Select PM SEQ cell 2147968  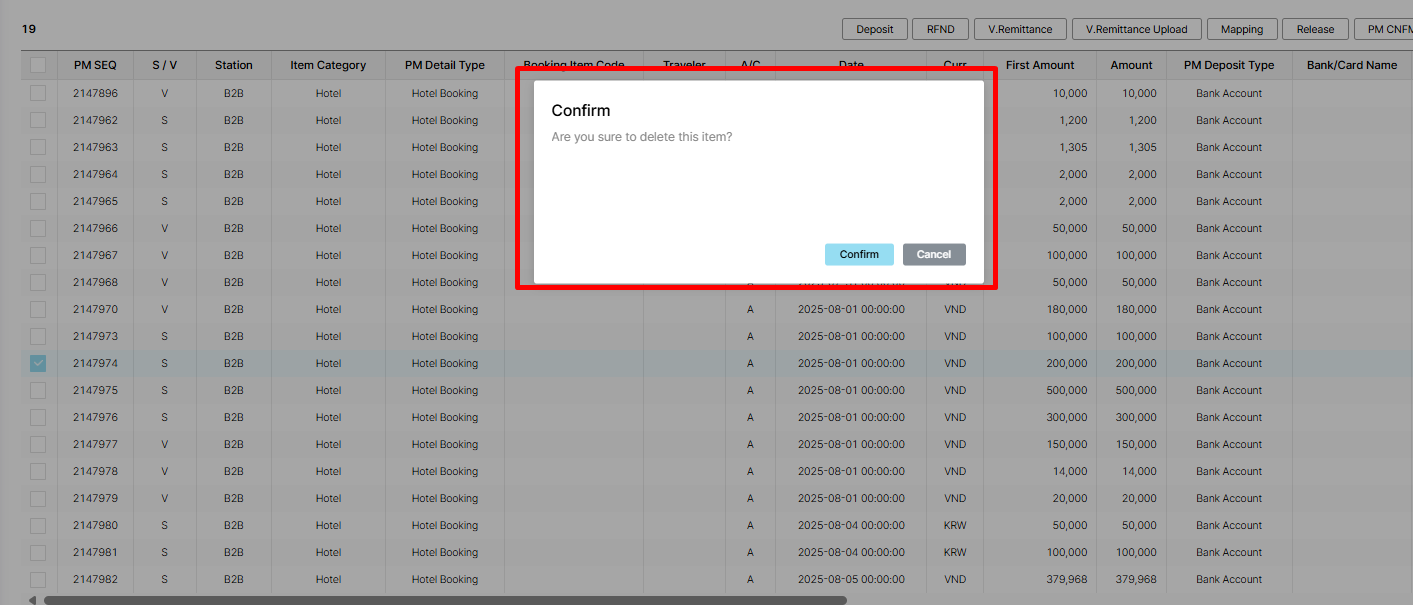pyautogui.click(x=95, y=282)
